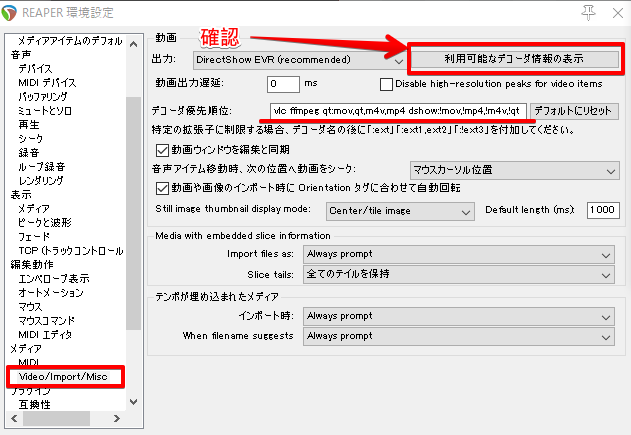Select バッファリング in tree
The width and height of the screenshot is (631, 435).
tap(43, 97)
